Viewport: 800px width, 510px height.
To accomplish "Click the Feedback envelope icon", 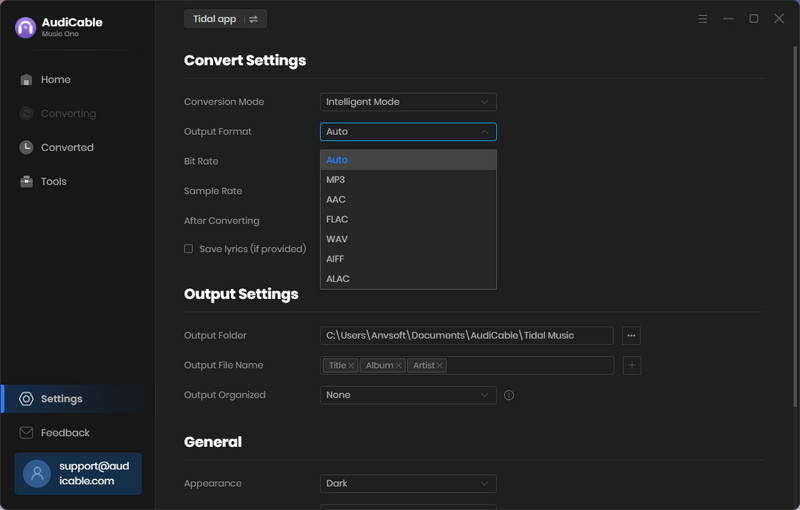I will pyautogui.click(x=26, y=433).
